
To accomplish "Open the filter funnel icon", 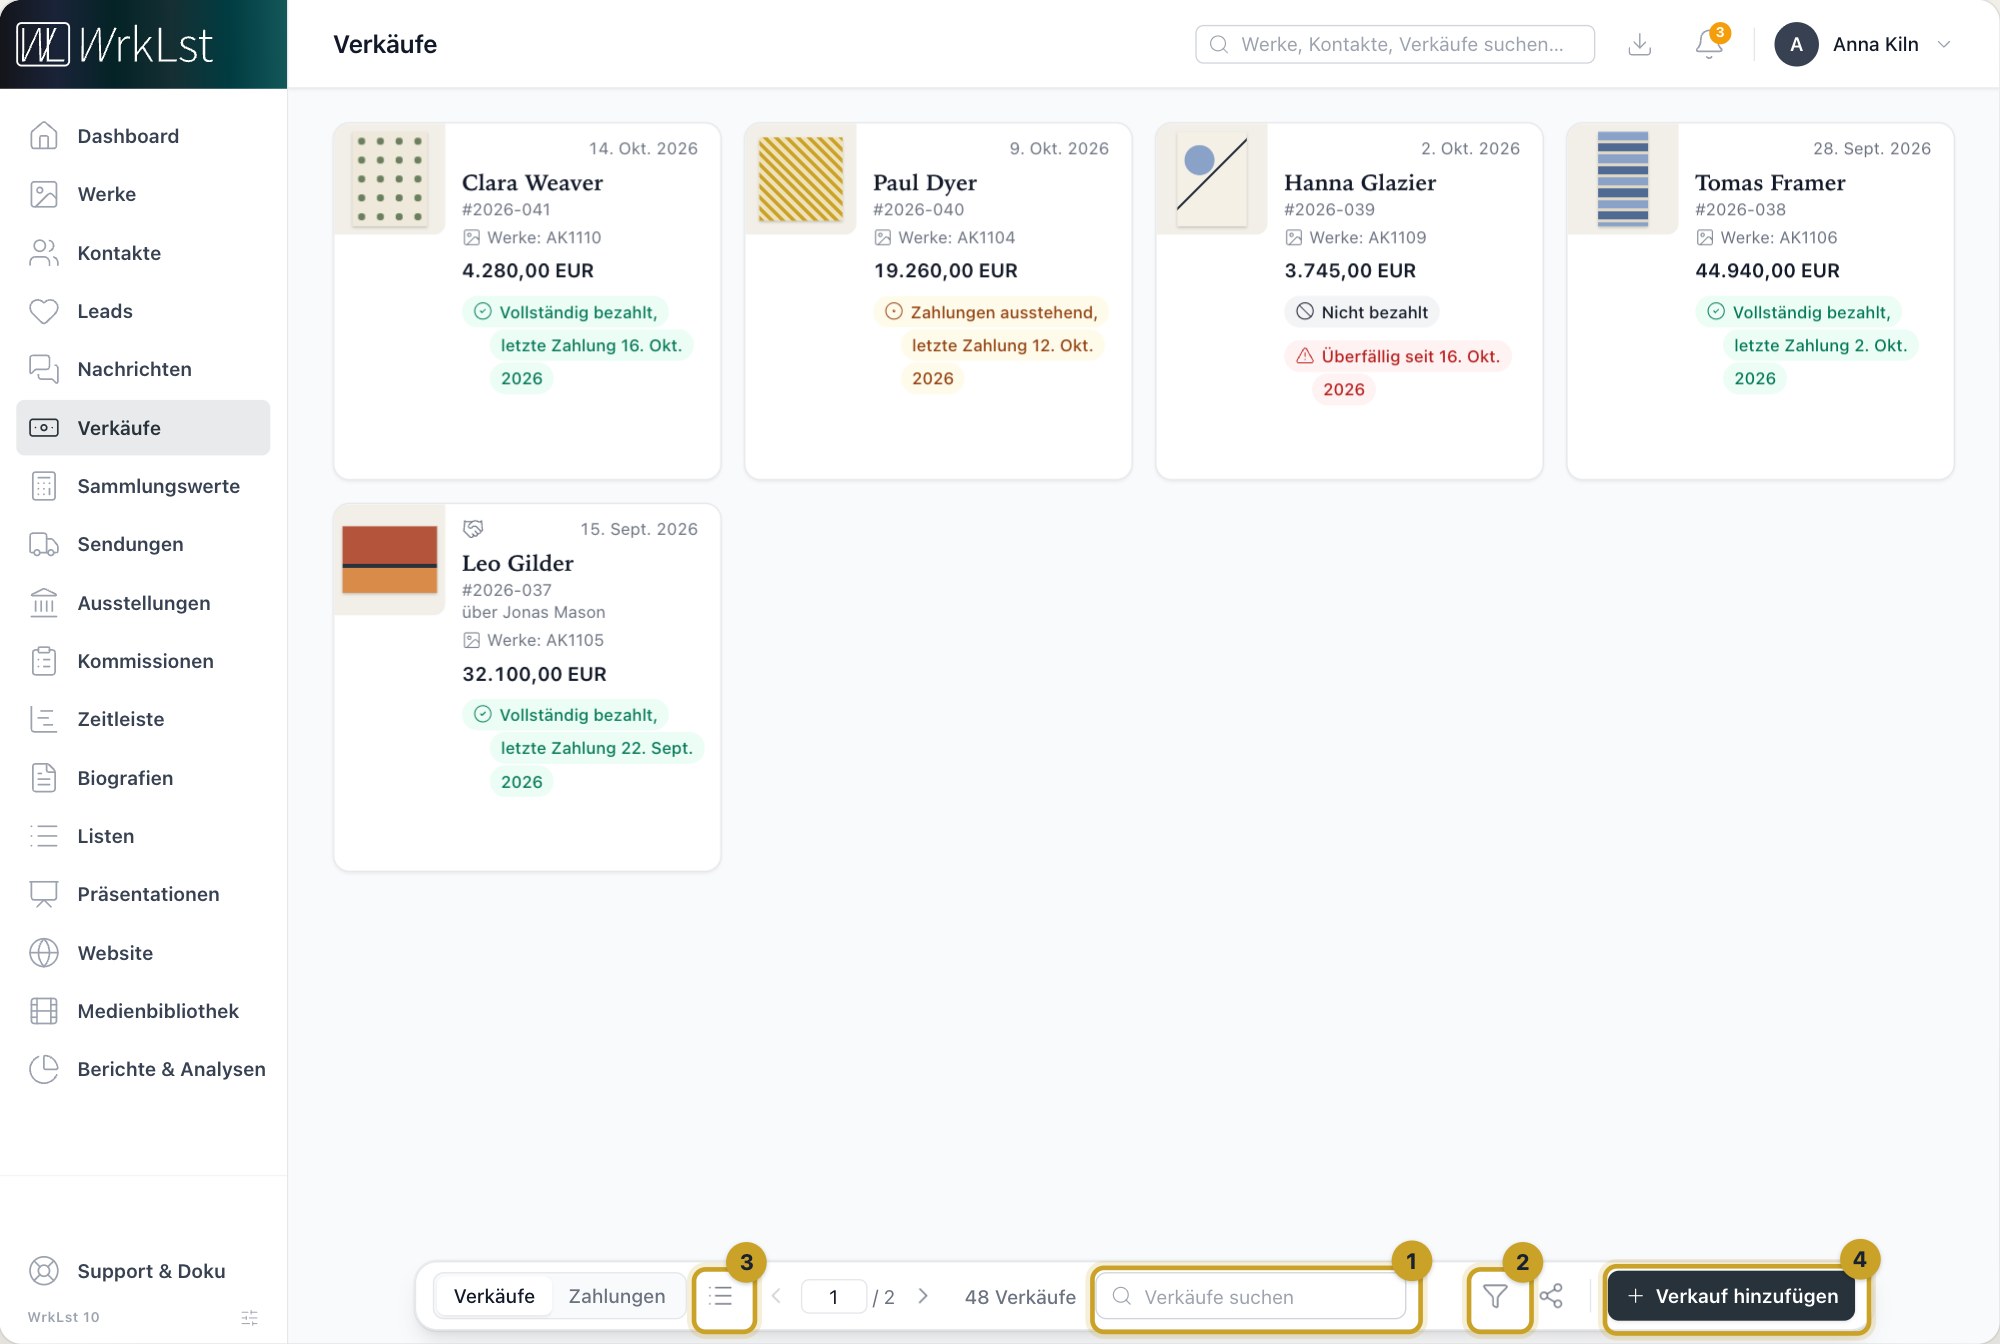I will click(1495, 1296).
